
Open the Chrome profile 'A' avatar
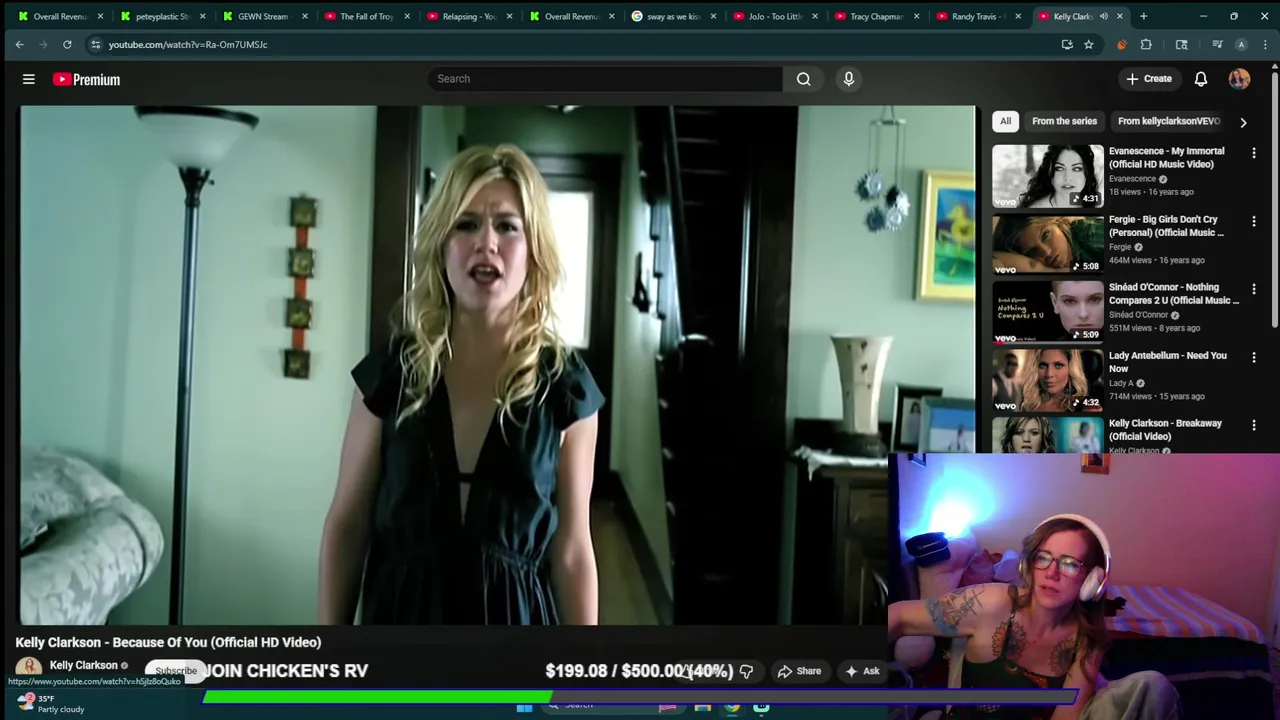coord(1241,44)
